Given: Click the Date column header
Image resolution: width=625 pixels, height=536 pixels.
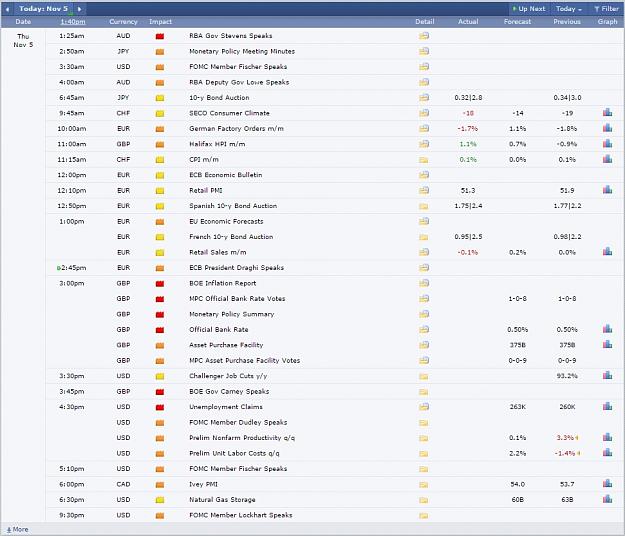Looking at the screenshot, I should click(23, 22).
